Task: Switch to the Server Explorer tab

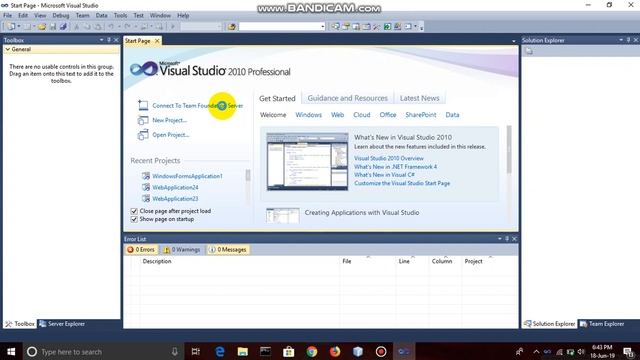Action: click(x=62, y=324)
